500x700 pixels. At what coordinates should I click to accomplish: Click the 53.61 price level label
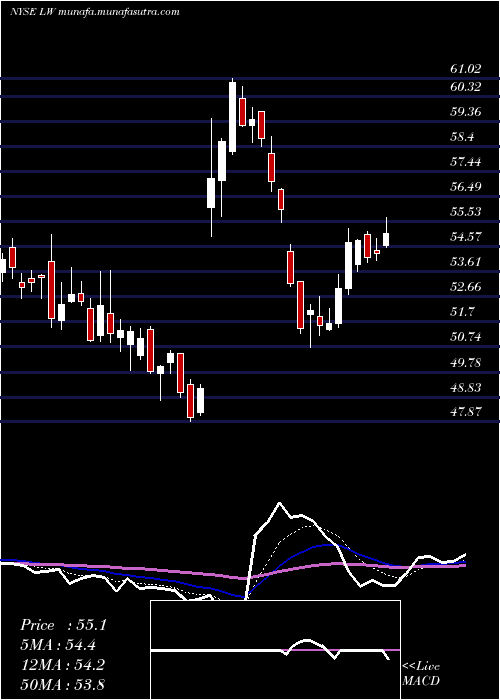point(466,262)
